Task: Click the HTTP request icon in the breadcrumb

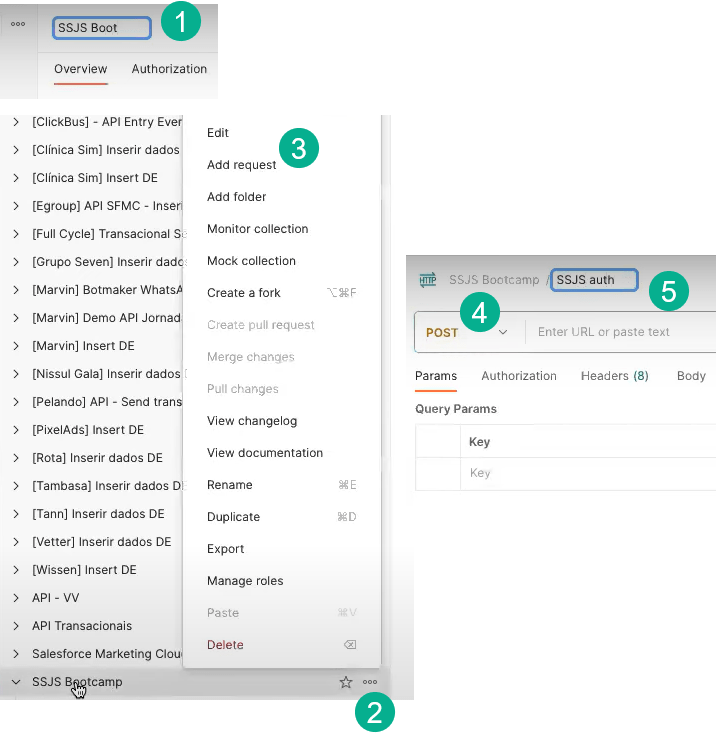Action: pyautogui.click(x=428, y=280)
